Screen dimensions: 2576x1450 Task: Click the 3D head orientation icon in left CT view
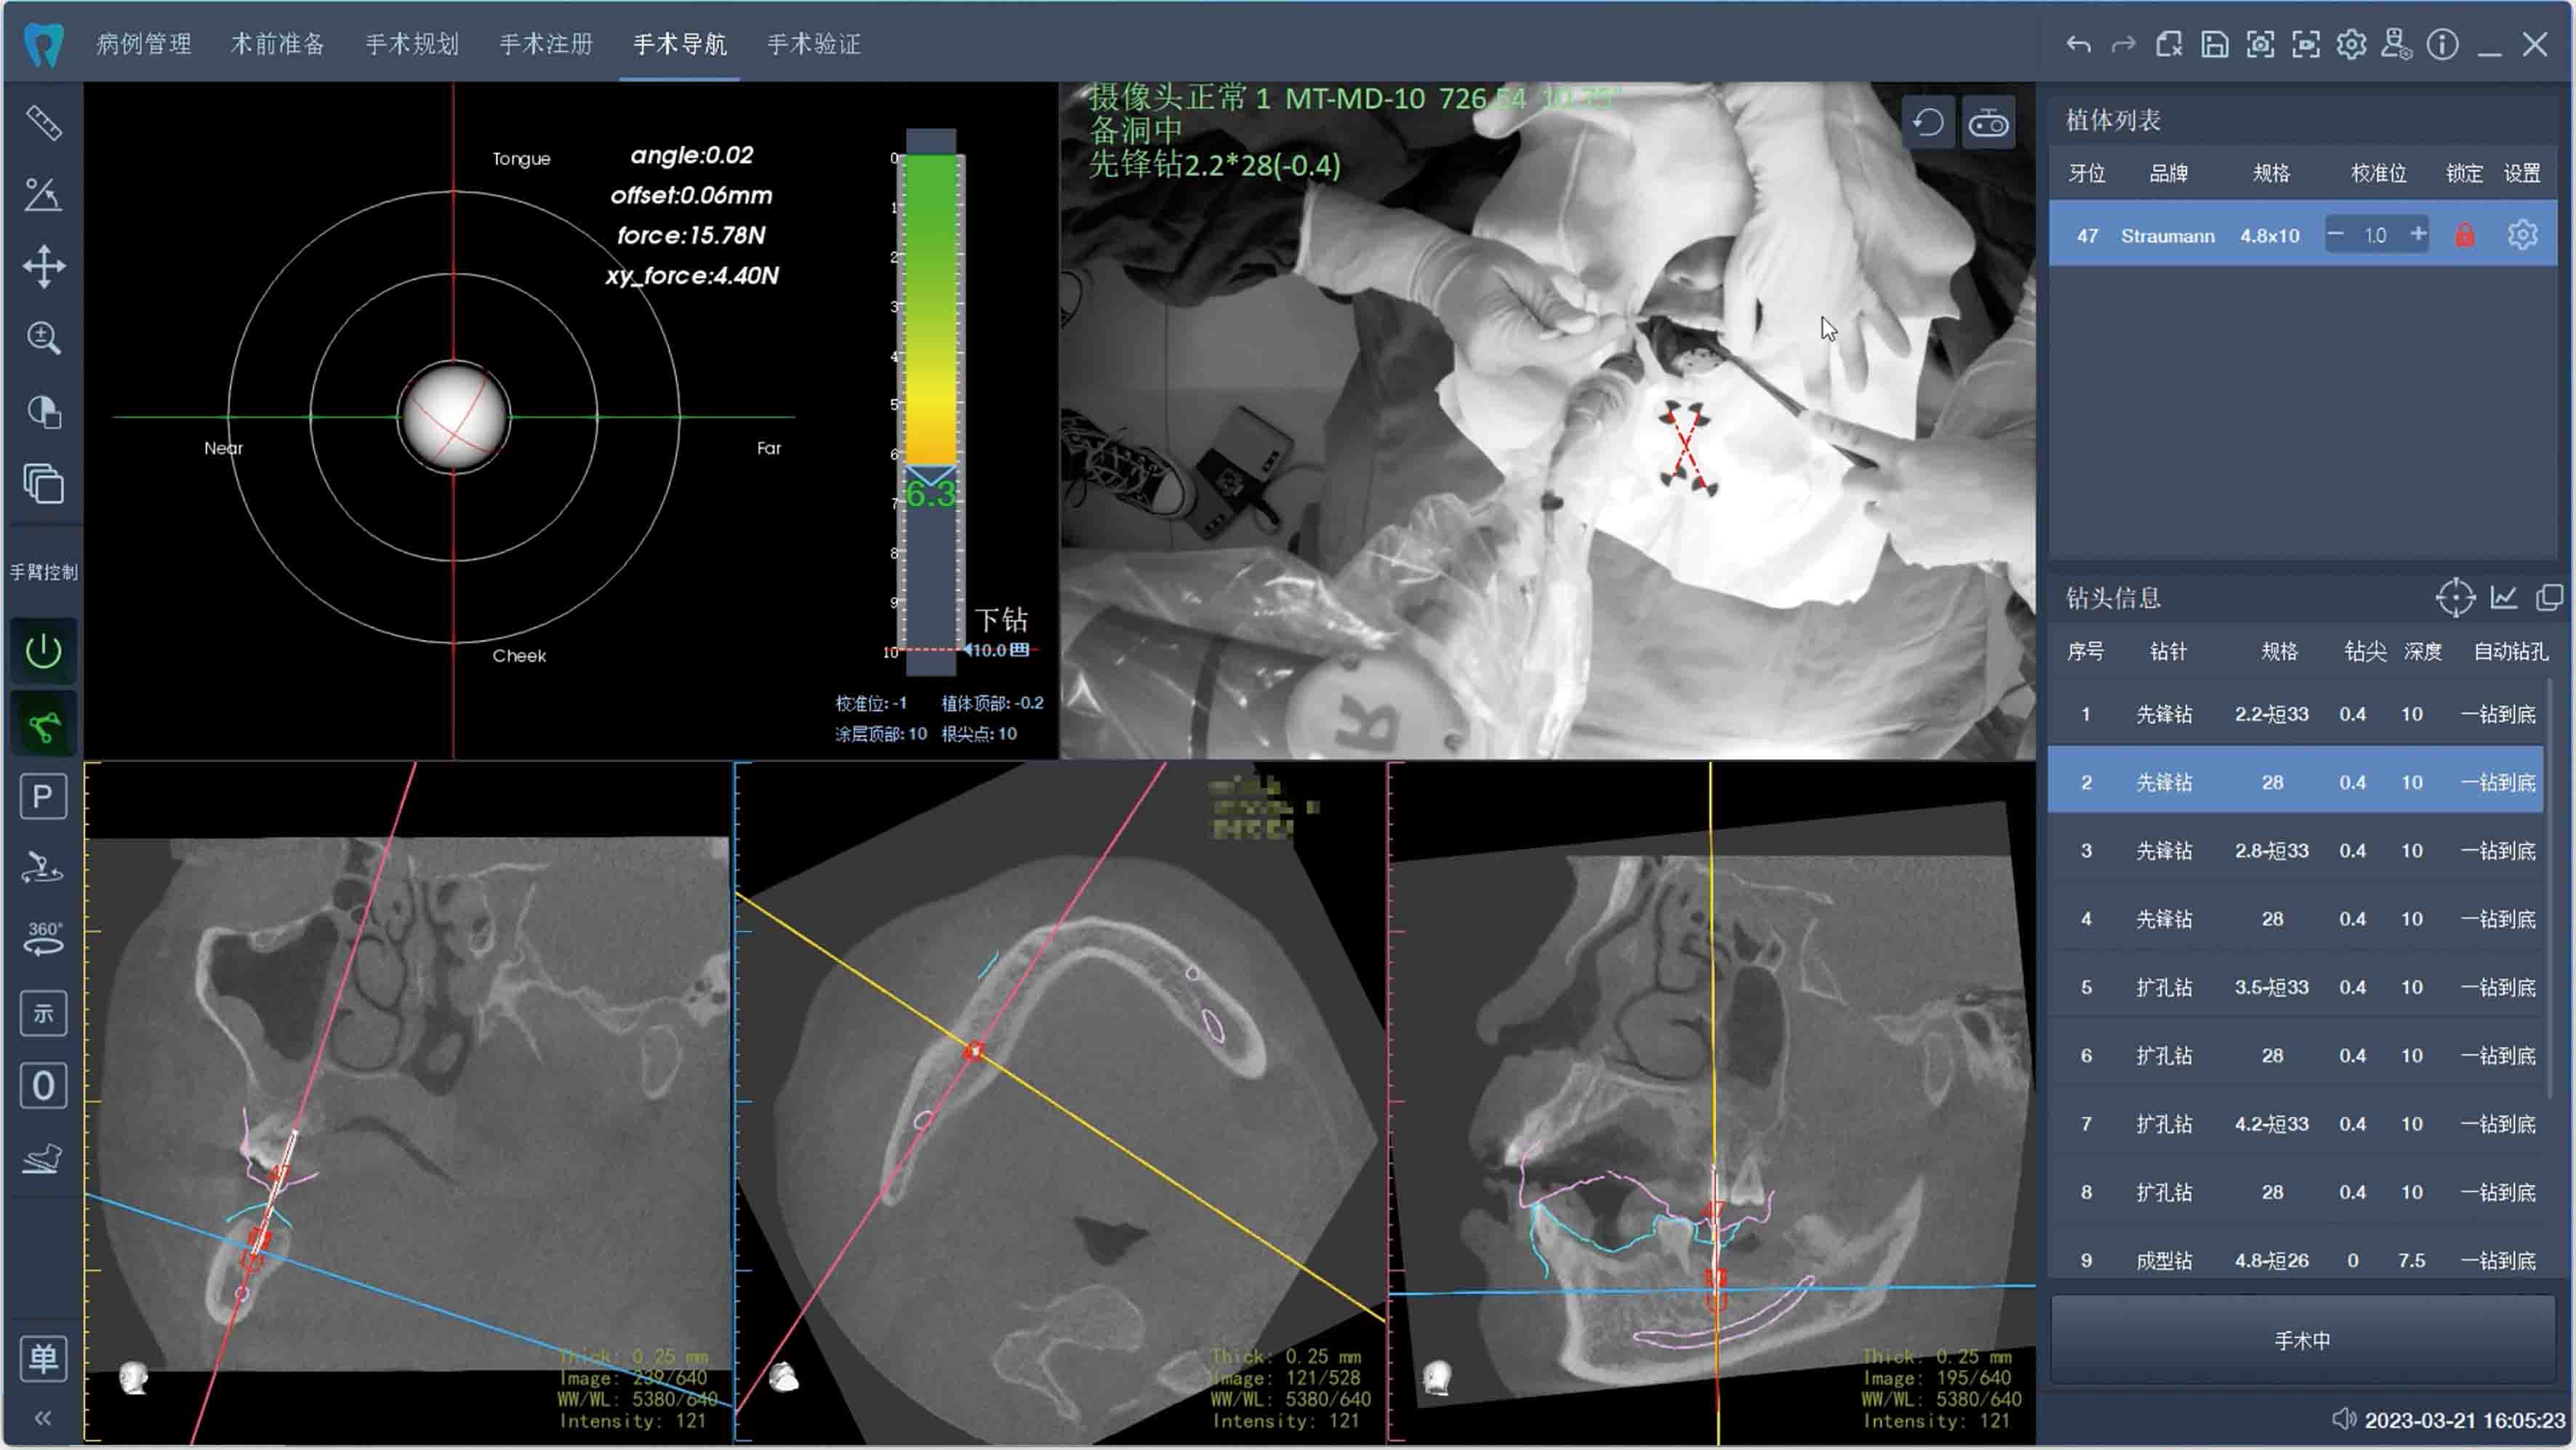(x=133, y=1378)
